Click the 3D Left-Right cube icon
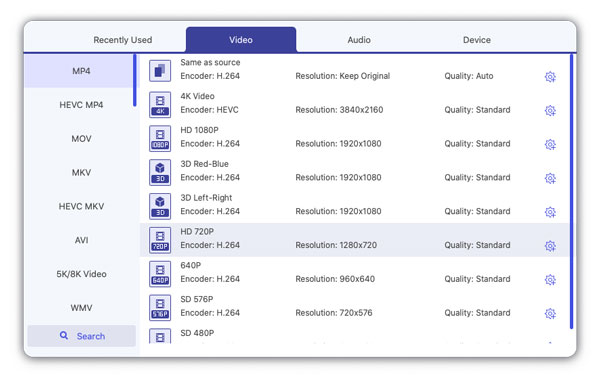Screen dimensions: 600x383 [160, 206]
